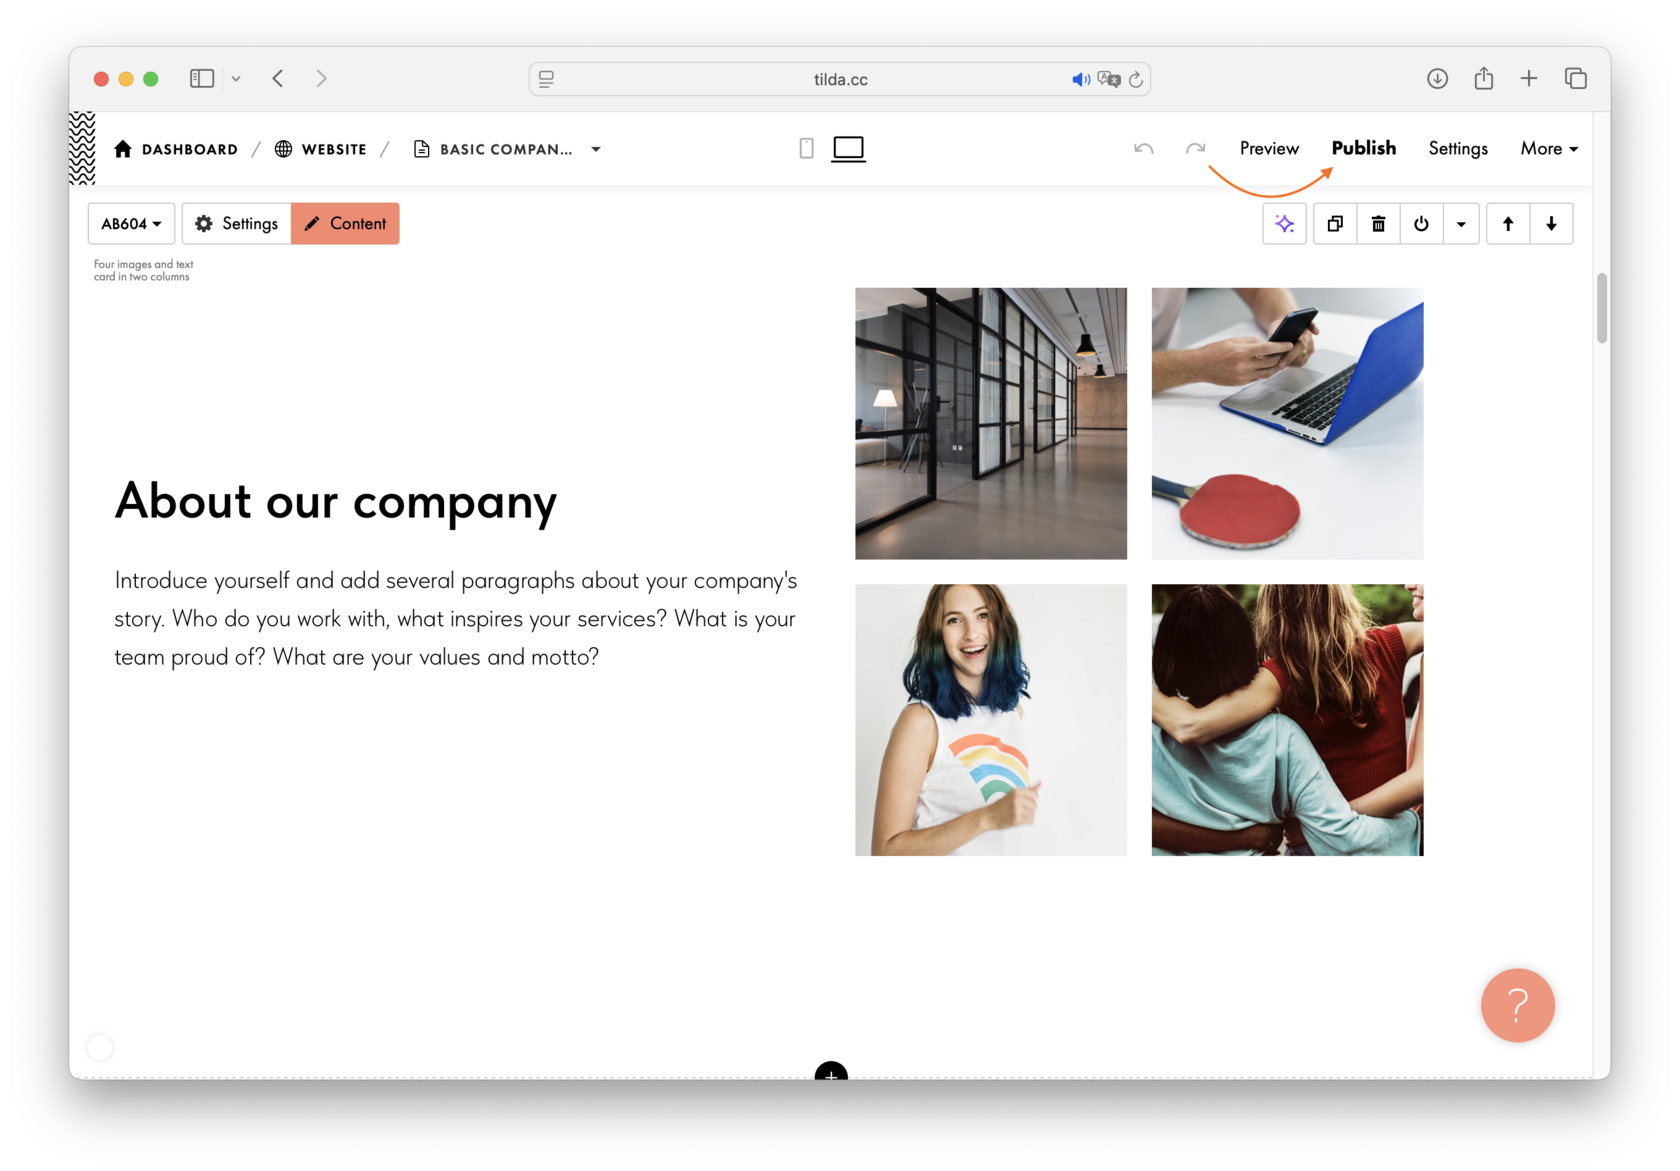Open the block Content editor
The height and width of the screenshot is (1171, 1680).
(x=345, y=224)
